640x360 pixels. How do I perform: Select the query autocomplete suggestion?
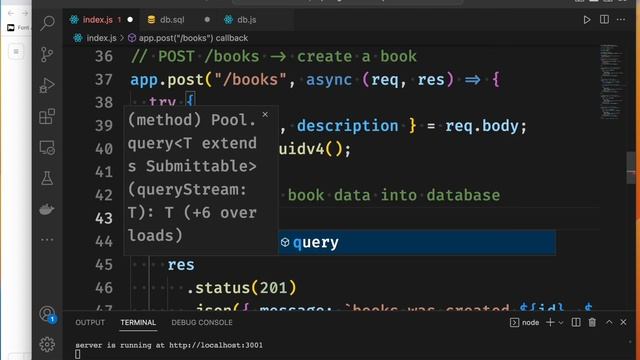tap(417, 242)
